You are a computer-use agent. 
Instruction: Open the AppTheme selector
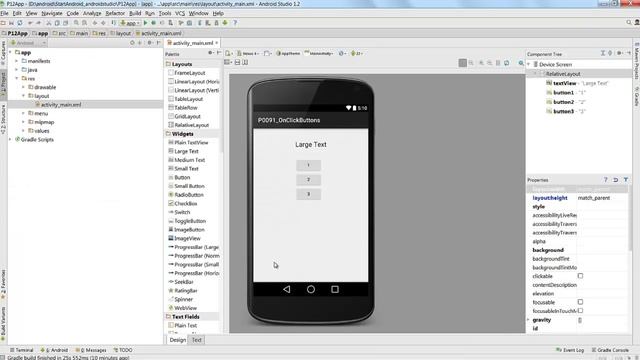click(x=288, y=53)
